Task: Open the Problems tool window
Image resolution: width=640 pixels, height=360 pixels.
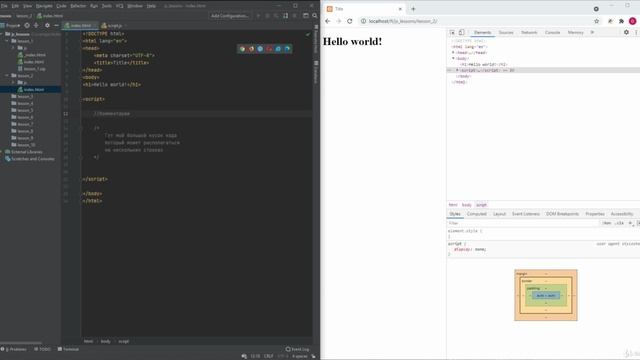Action: point(14,349)
